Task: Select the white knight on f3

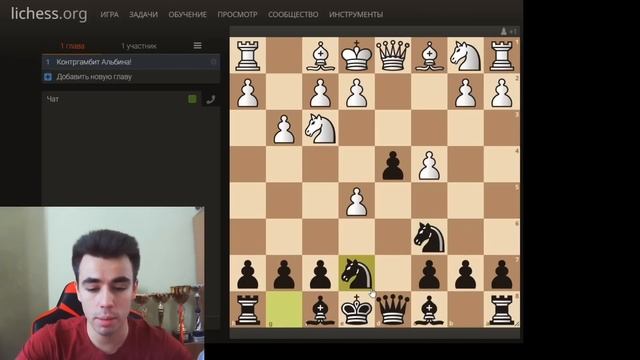Action: (x=320, y=128)
